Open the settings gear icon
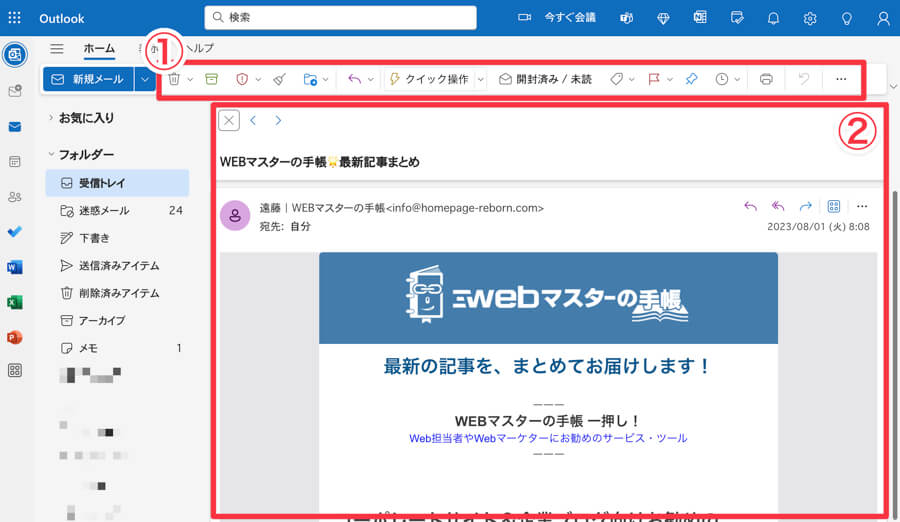900x522 pixels. click(x=810, y=18)
